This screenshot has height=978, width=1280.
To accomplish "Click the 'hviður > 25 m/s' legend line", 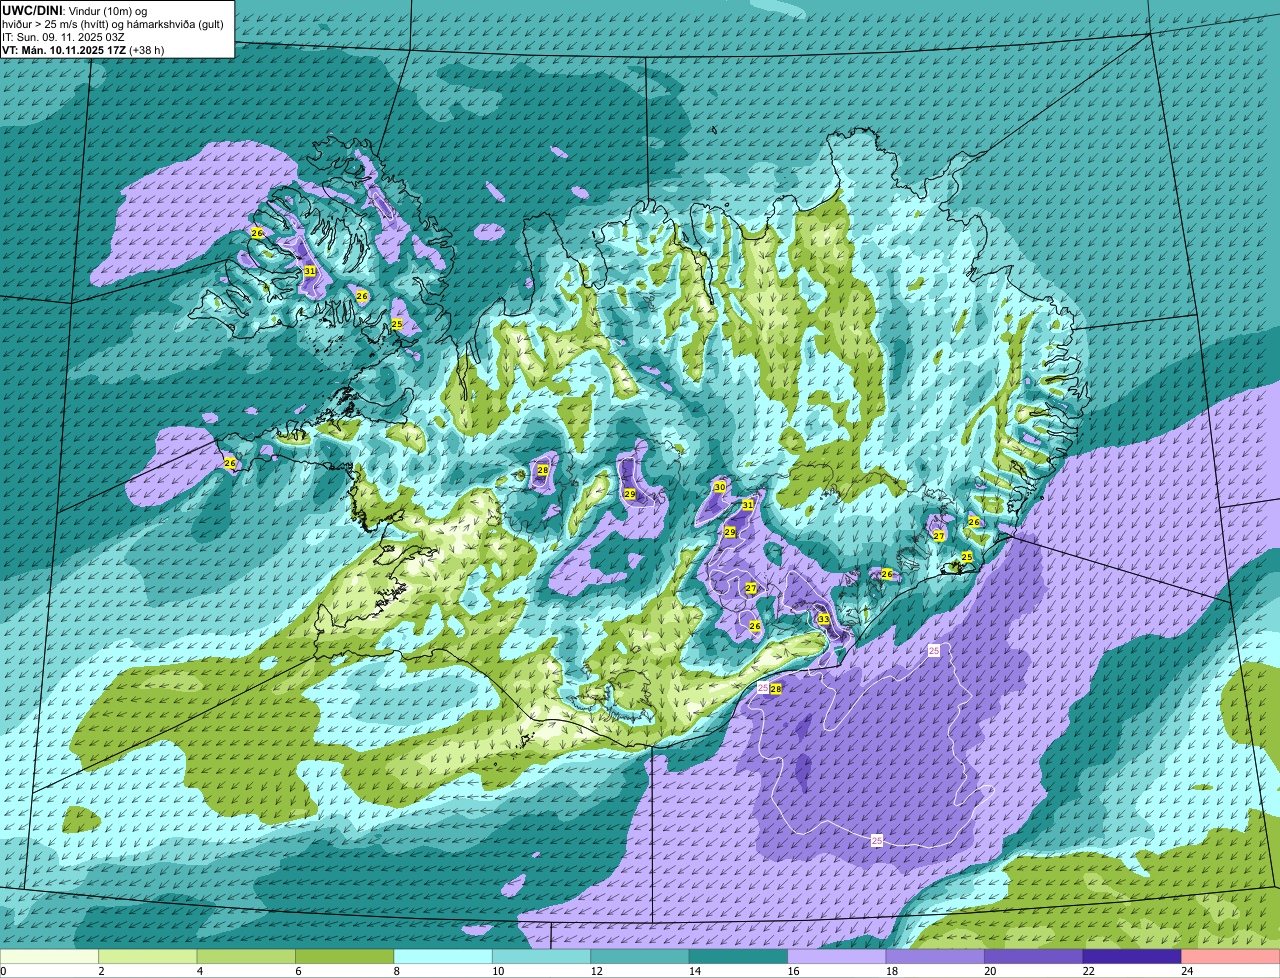I will (112, 23).
